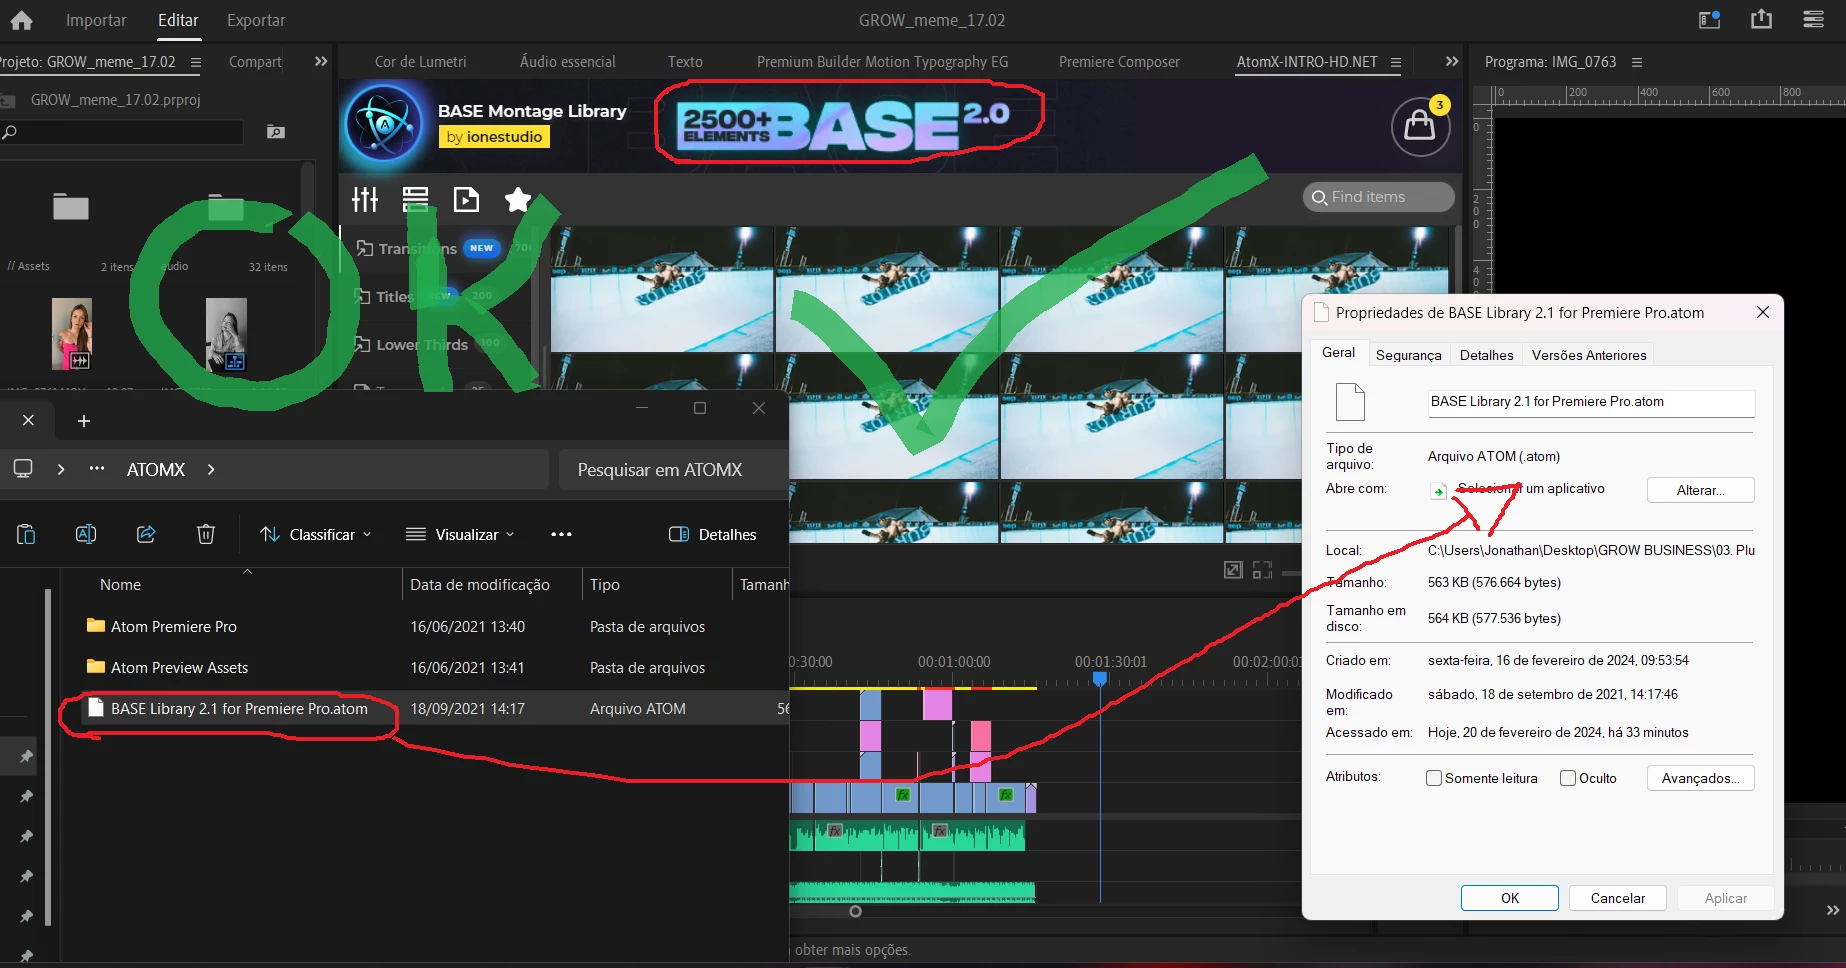Click the timeline zoom scrollbar handle
Image resolution: width=1846 pixels, height=968 pixels.
pos(855,911)
